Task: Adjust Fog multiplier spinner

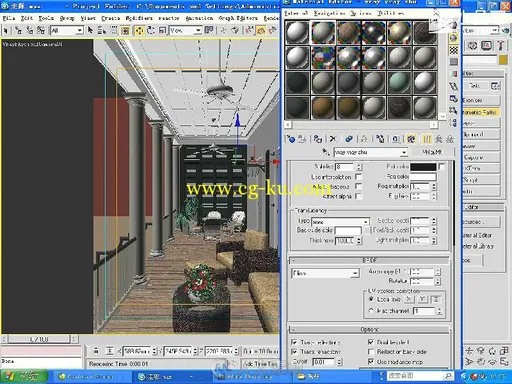Action: point(434,186)
